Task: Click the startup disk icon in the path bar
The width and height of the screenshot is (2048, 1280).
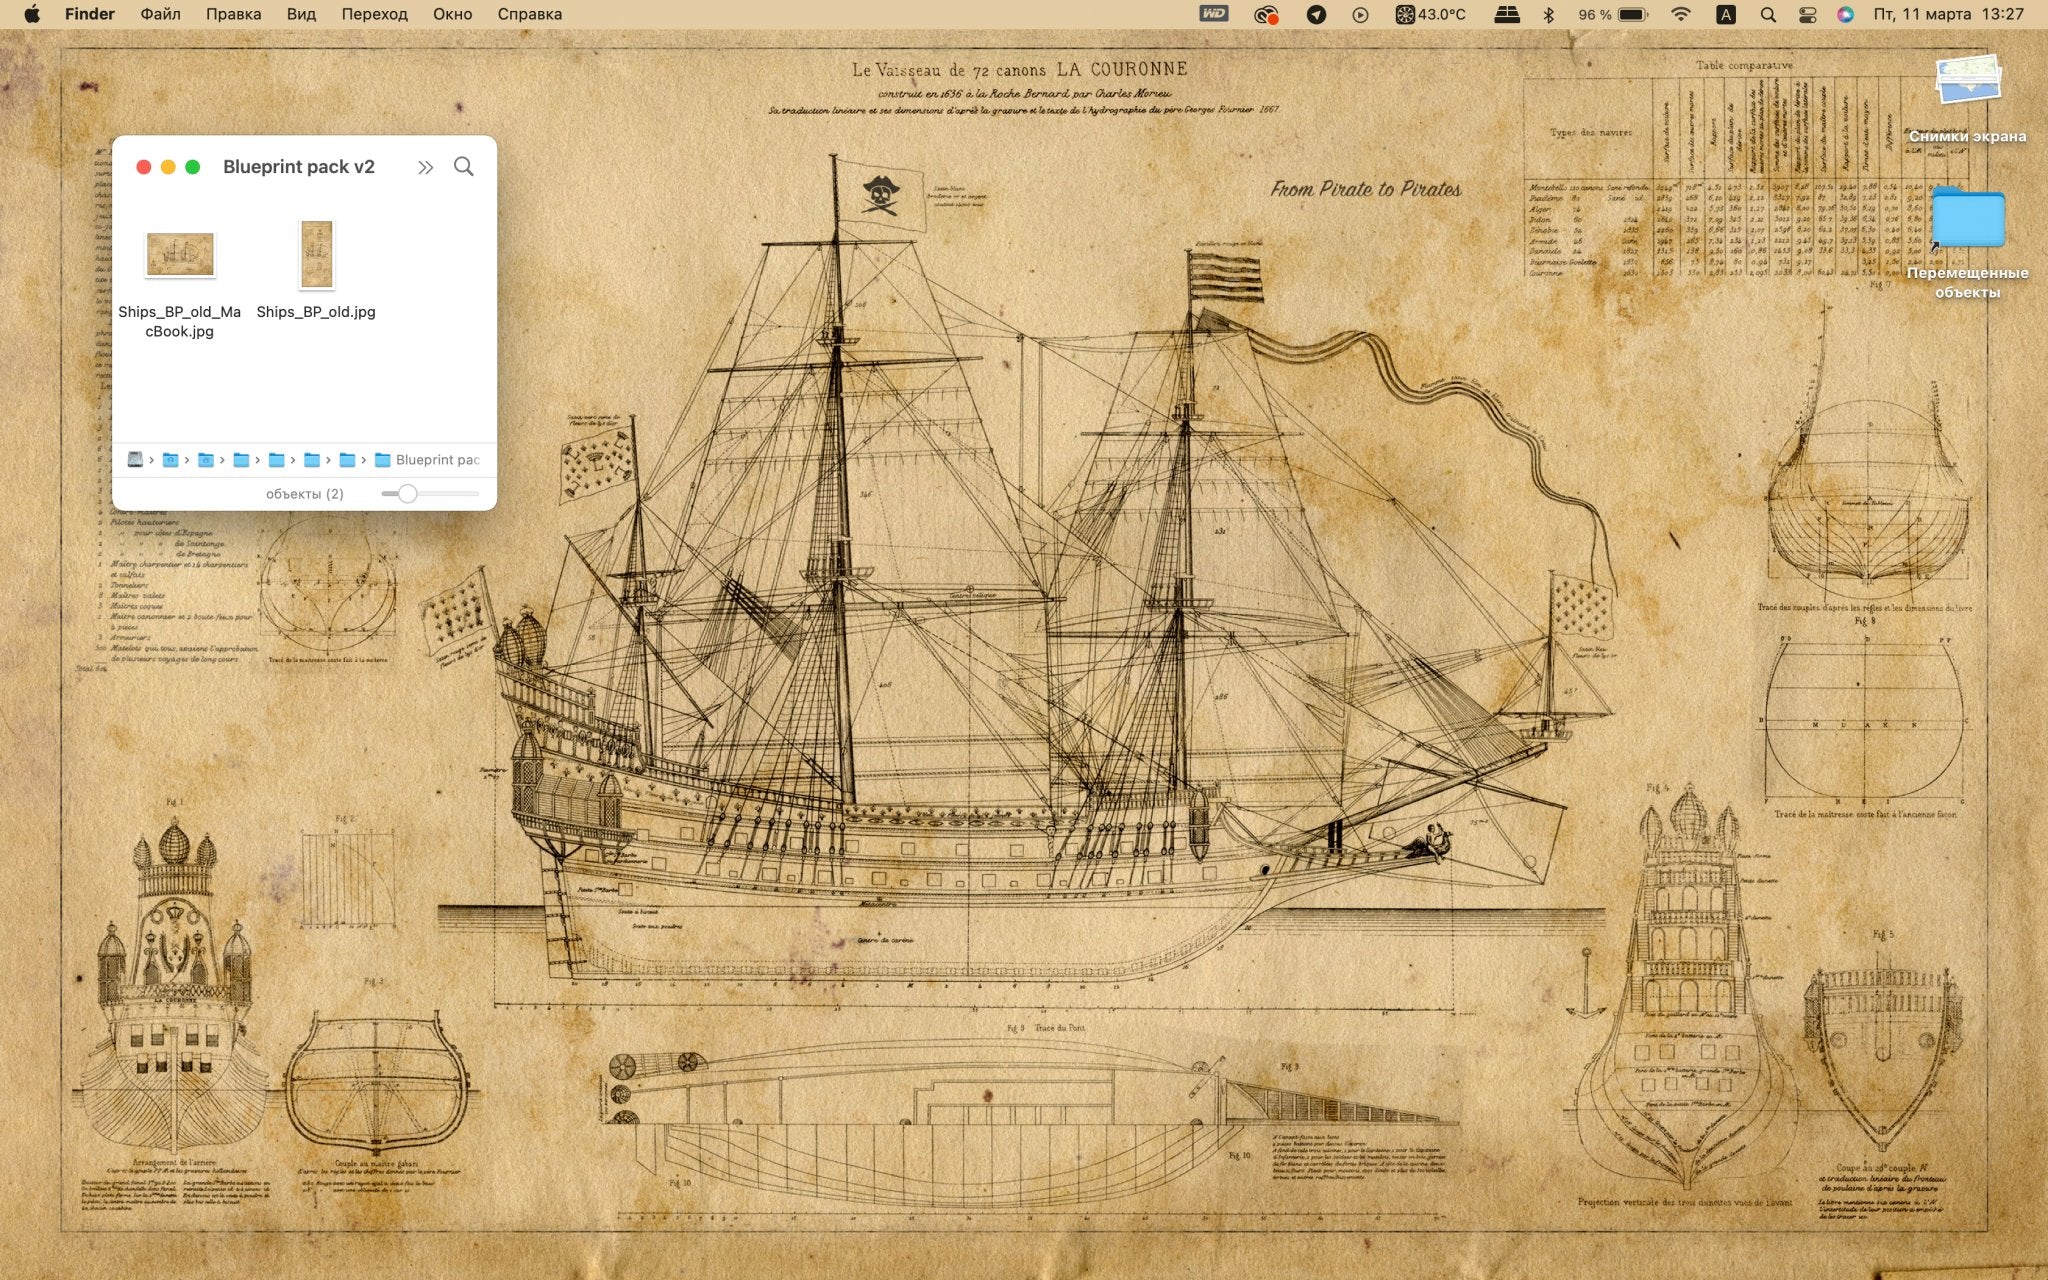Action: (134, 460)
